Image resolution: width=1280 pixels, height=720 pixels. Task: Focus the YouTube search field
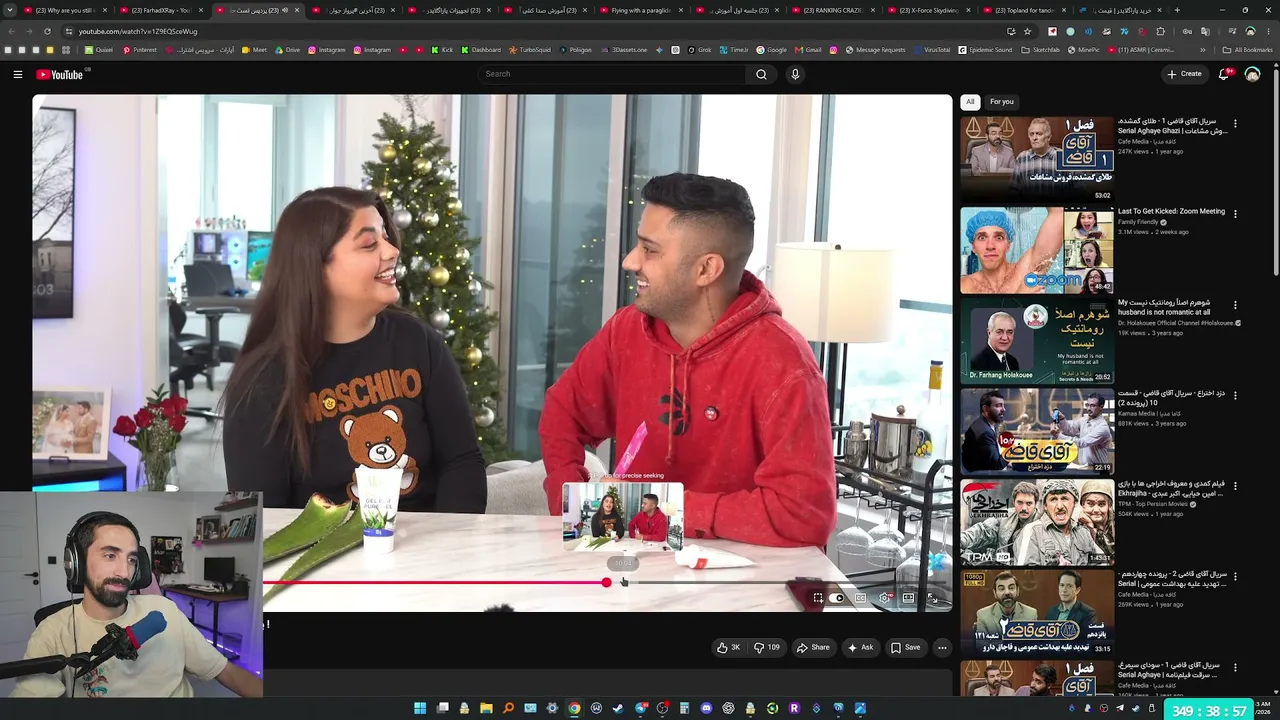tap(612, 74)
